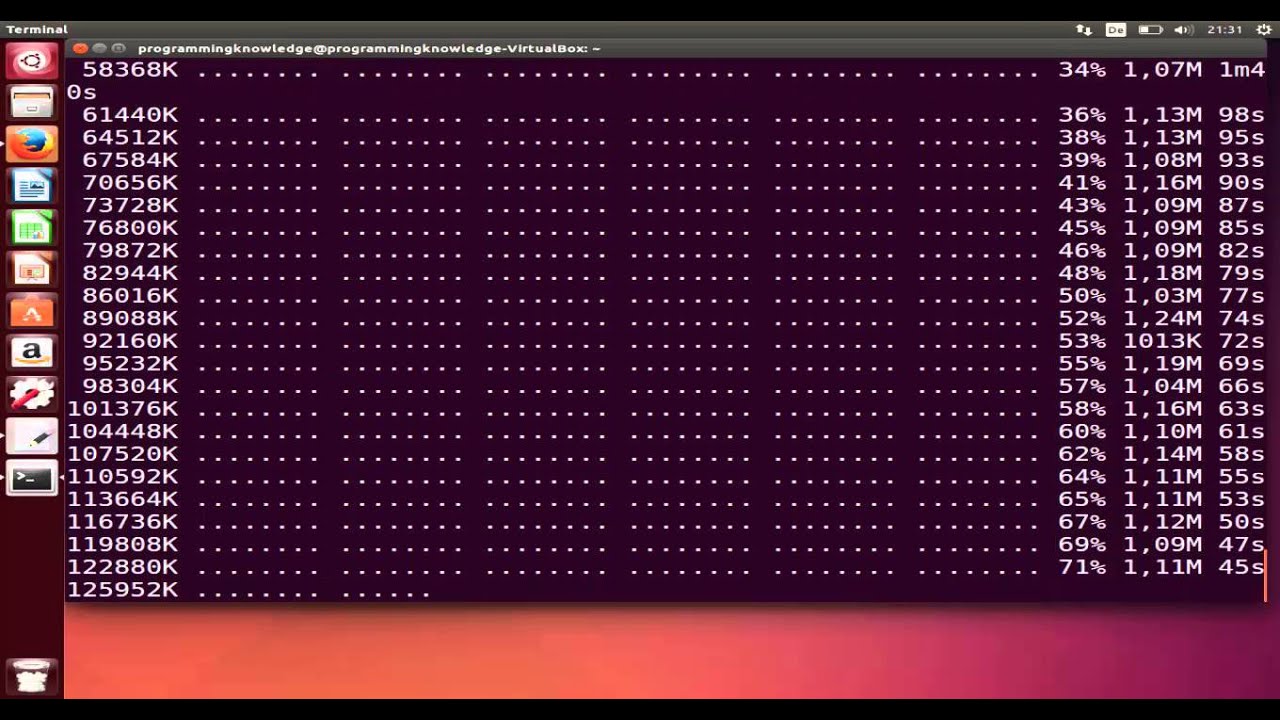Click the 101376K offset text
Screen dimensions: 1280x720
[x=123, y=409]
